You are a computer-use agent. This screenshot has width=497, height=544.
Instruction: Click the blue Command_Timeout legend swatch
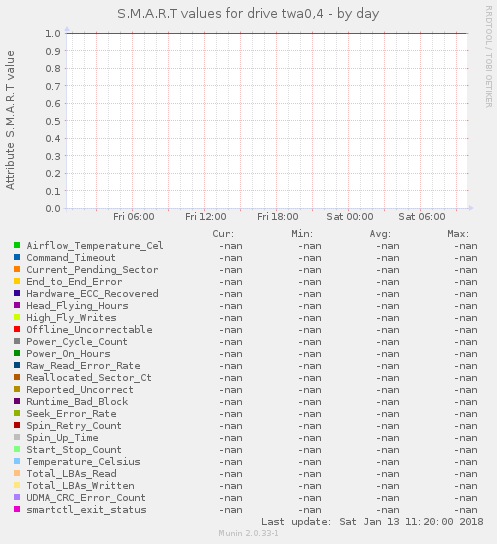(x=17, y=257)
